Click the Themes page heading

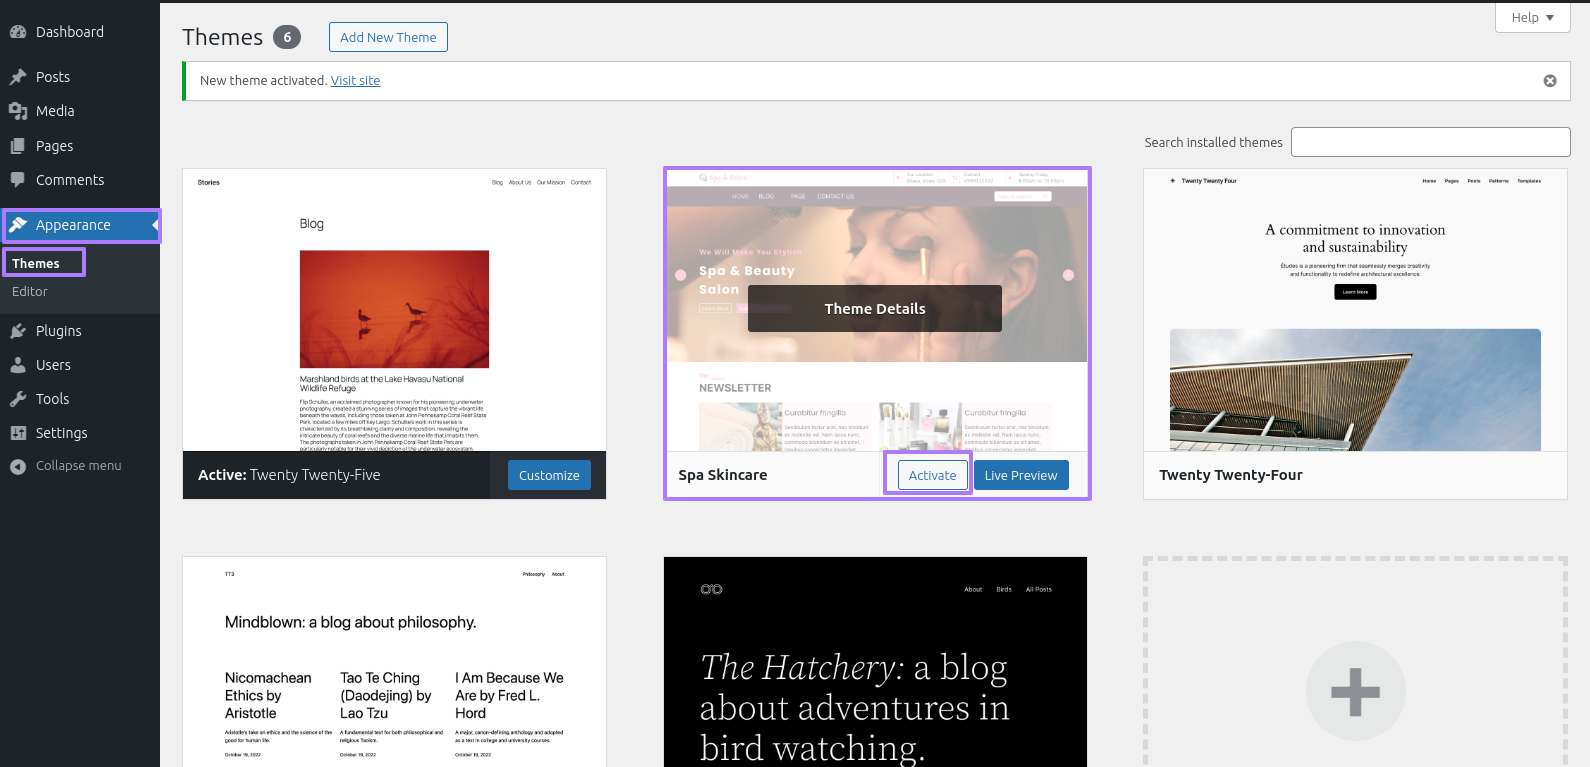(x=222, y=37)
